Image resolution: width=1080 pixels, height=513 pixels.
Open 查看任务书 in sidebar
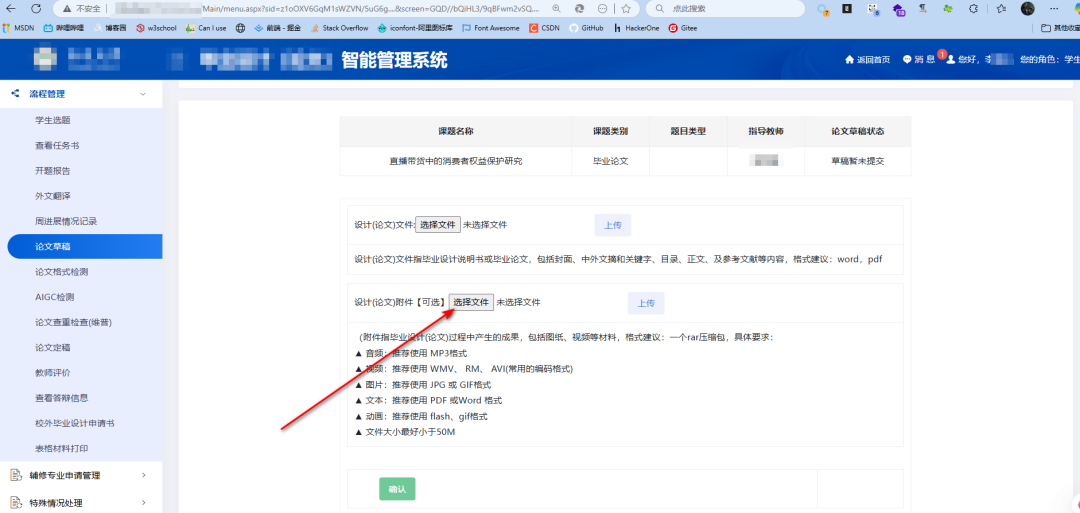click(x=56, y=146)
